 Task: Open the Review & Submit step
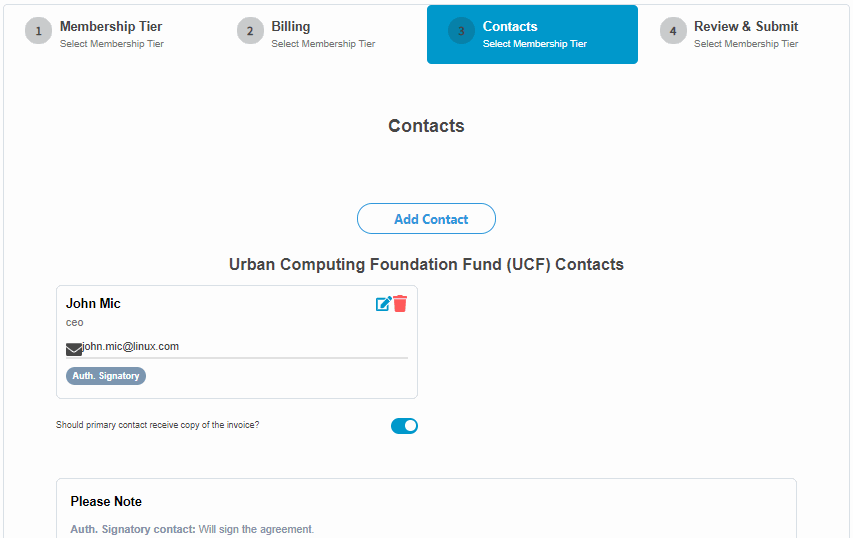click(746, 27)
